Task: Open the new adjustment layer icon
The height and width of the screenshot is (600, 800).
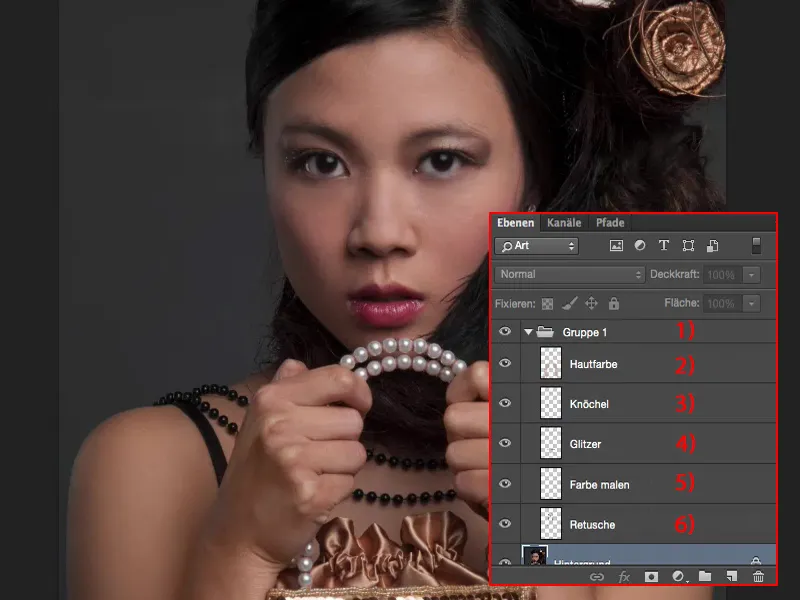Action: [x=677, y=577]
